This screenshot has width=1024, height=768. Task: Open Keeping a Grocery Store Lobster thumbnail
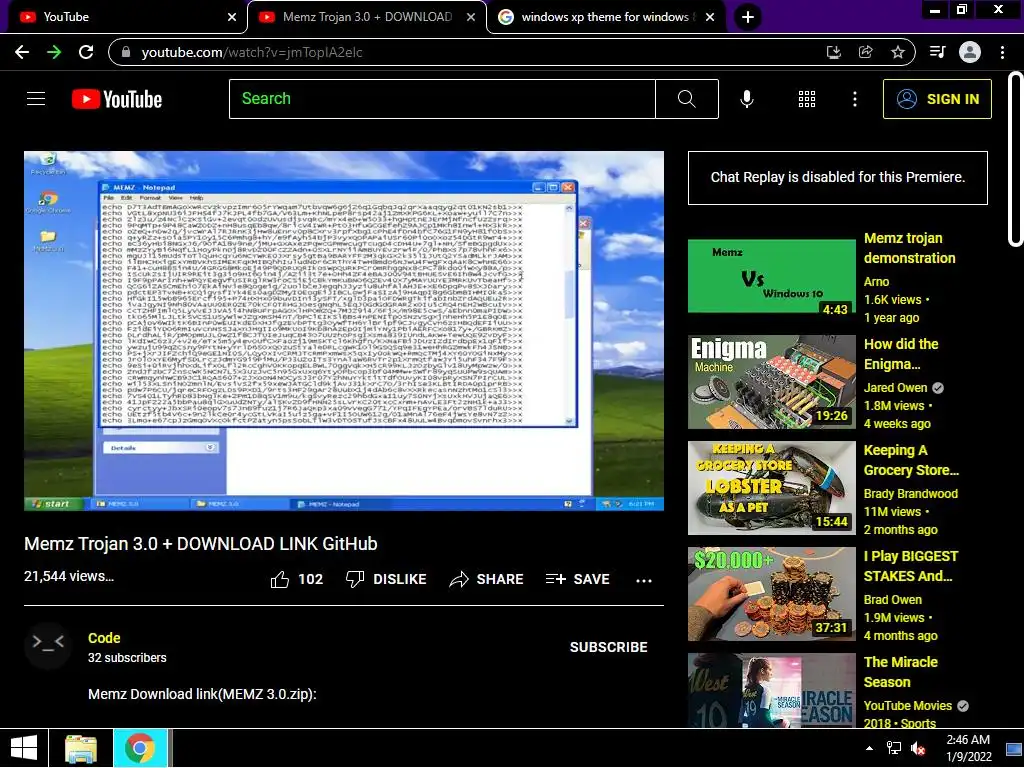771,488
